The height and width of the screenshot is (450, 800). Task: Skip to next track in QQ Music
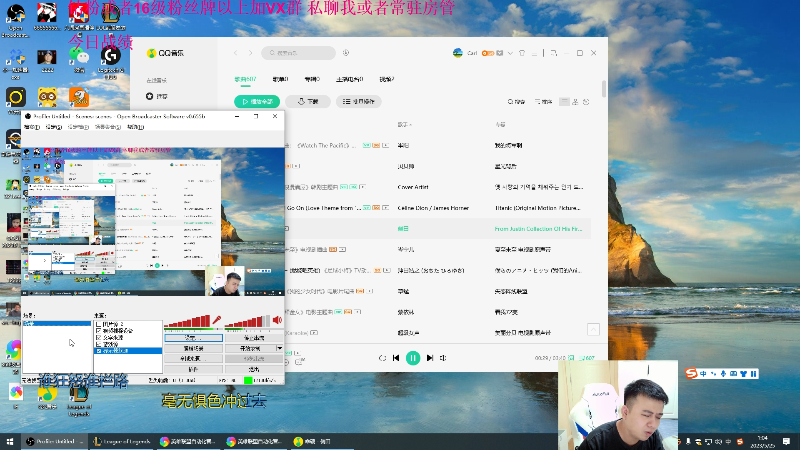[430, 358]
